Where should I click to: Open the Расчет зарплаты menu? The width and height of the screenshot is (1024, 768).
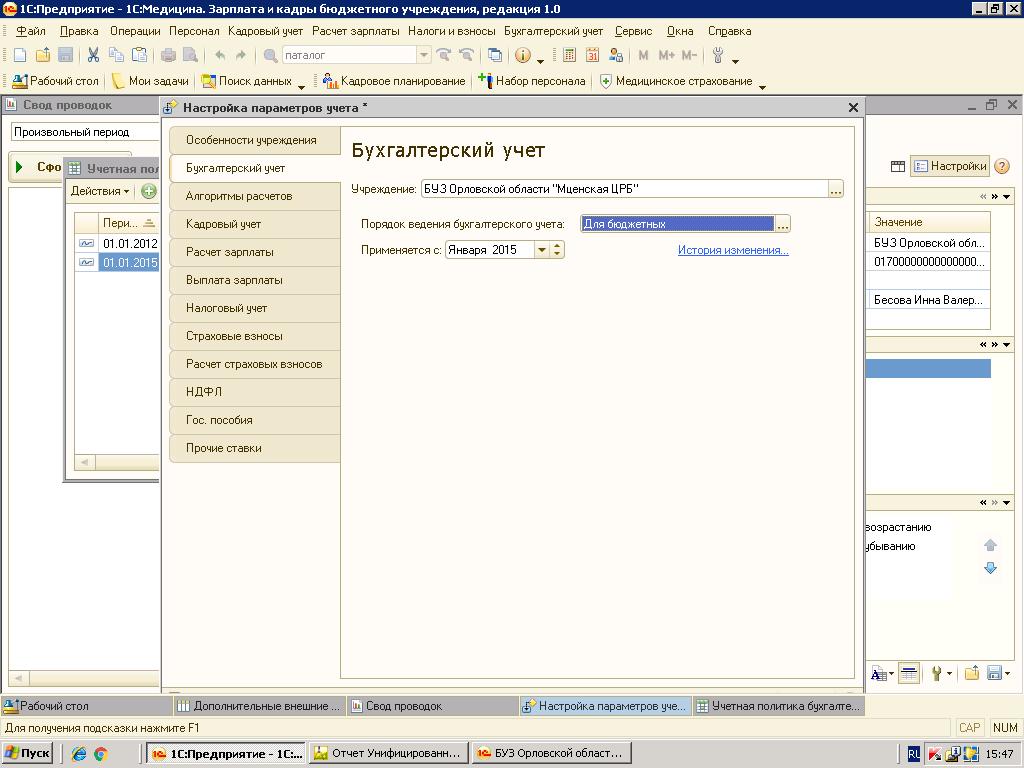pyautogui.click(x=355, y=31)
